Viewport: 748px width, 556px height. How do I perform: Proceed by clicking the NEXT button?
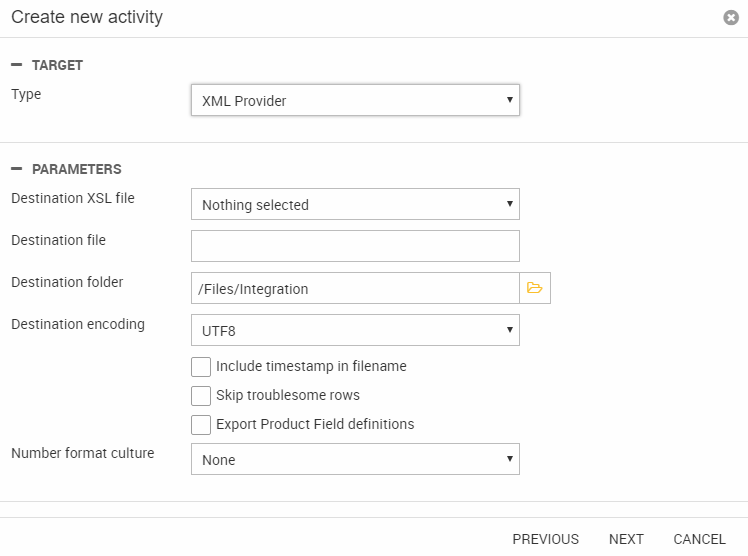point(626,539)
